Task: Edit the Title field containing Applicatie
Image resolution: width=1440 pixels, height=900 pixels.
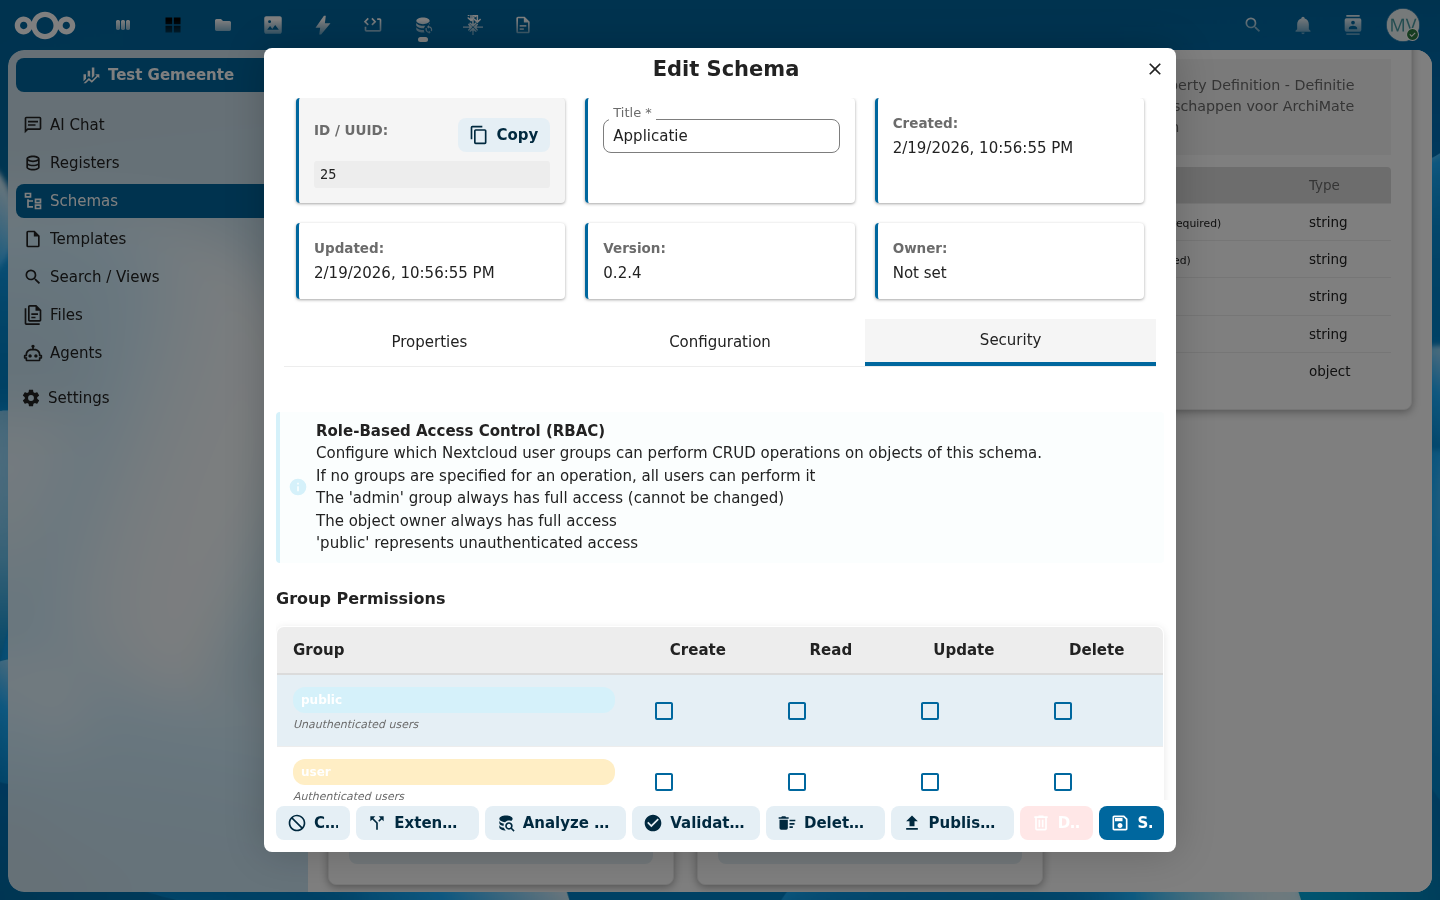Action: point(721,136)
